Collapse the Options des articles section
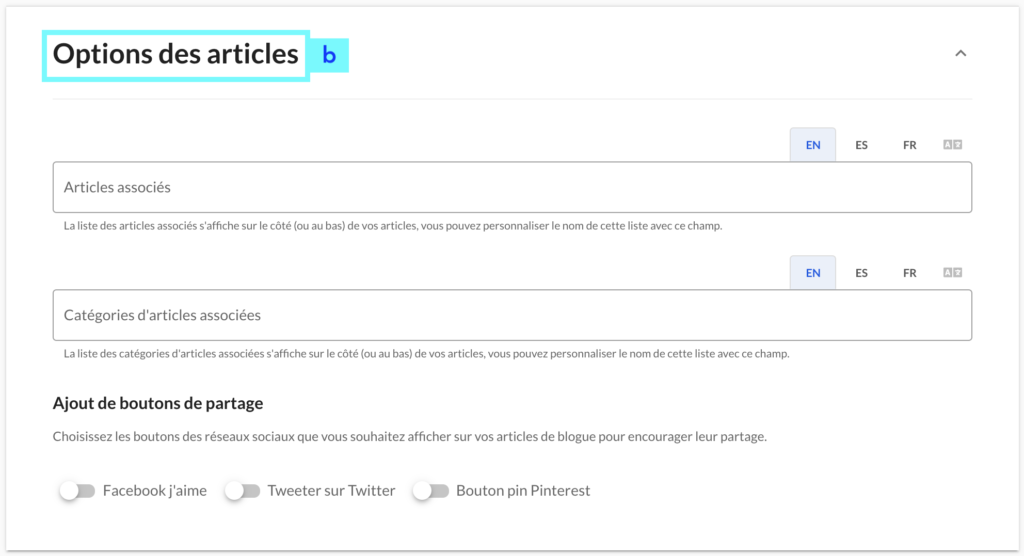Screen dimensions: 1024x556 tap(960, 54)
